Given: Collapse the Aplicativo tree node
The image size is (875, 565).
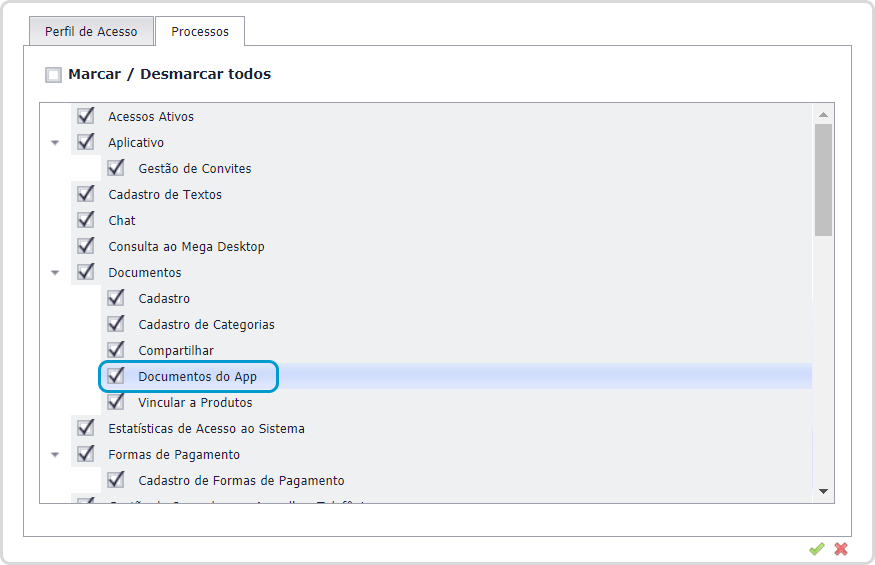Looking at the screenshot, I should point(55,143).
